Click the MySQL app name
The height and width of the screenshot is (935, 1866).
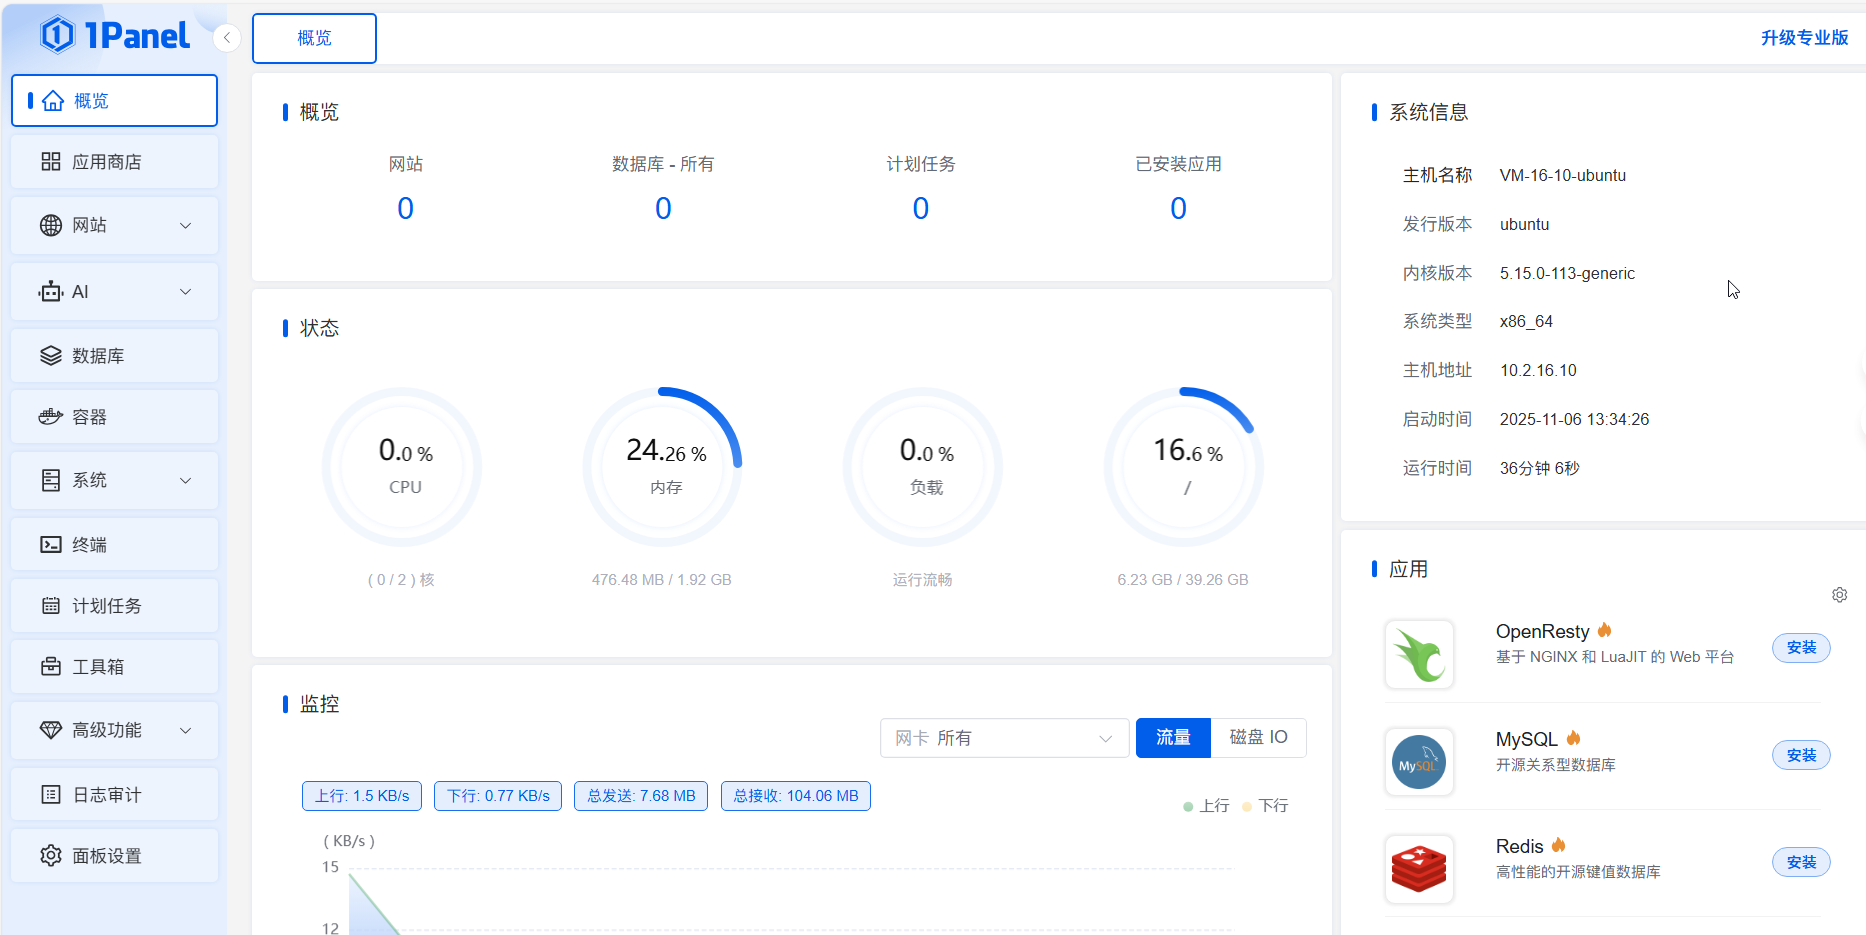(x=1527, y=739)
